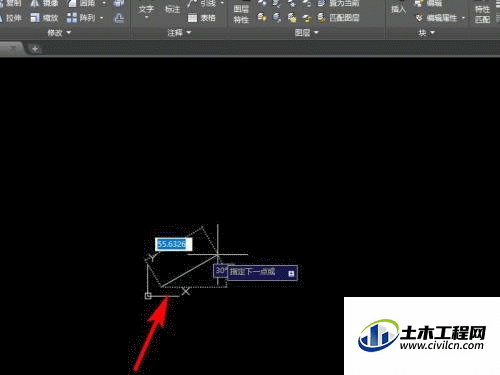Select the Fillet (圆角) tool
The image size is (500, 375).
82,4
